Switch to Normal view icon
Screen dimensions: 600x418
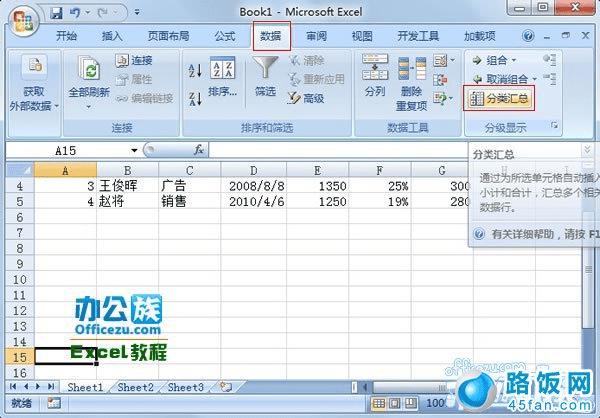pyautogui.click(x=378, y=403)
